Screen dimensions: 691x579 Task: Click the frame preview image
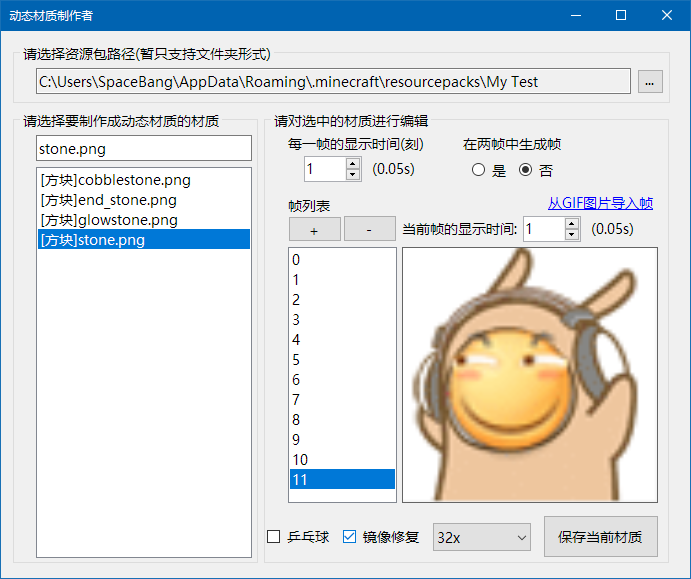[x=530, y=375]
